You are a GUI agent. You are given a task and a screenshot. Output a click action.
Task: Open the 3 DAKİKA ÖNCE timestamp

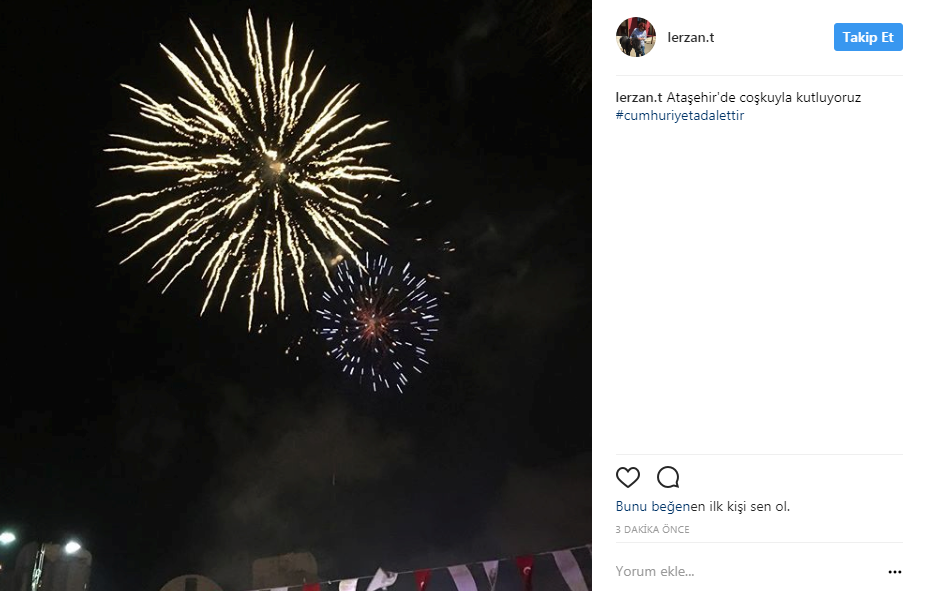click(653, 530)
